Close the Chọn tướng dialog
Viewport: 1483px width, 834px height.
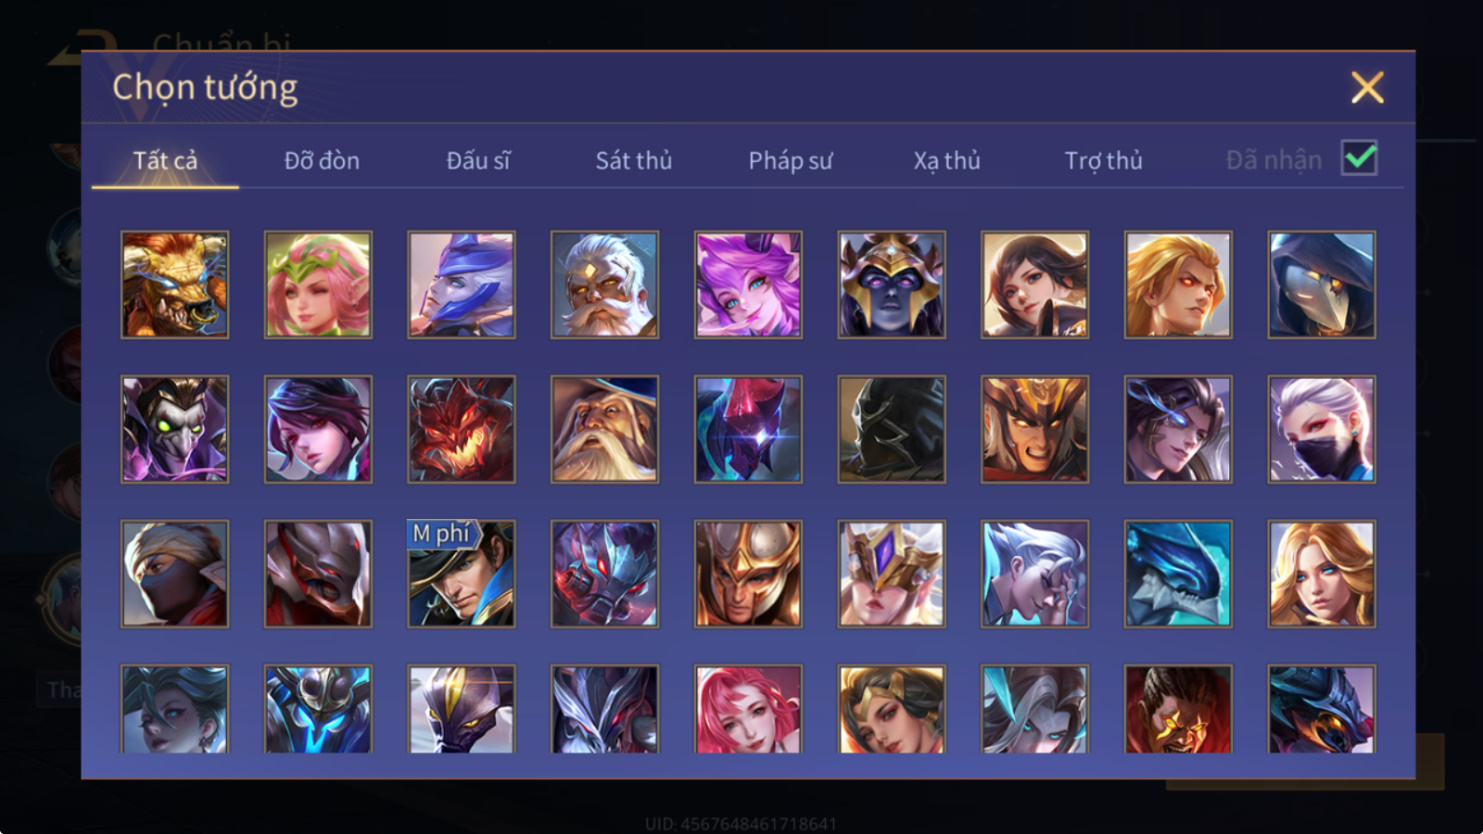tap(1367, 87)
